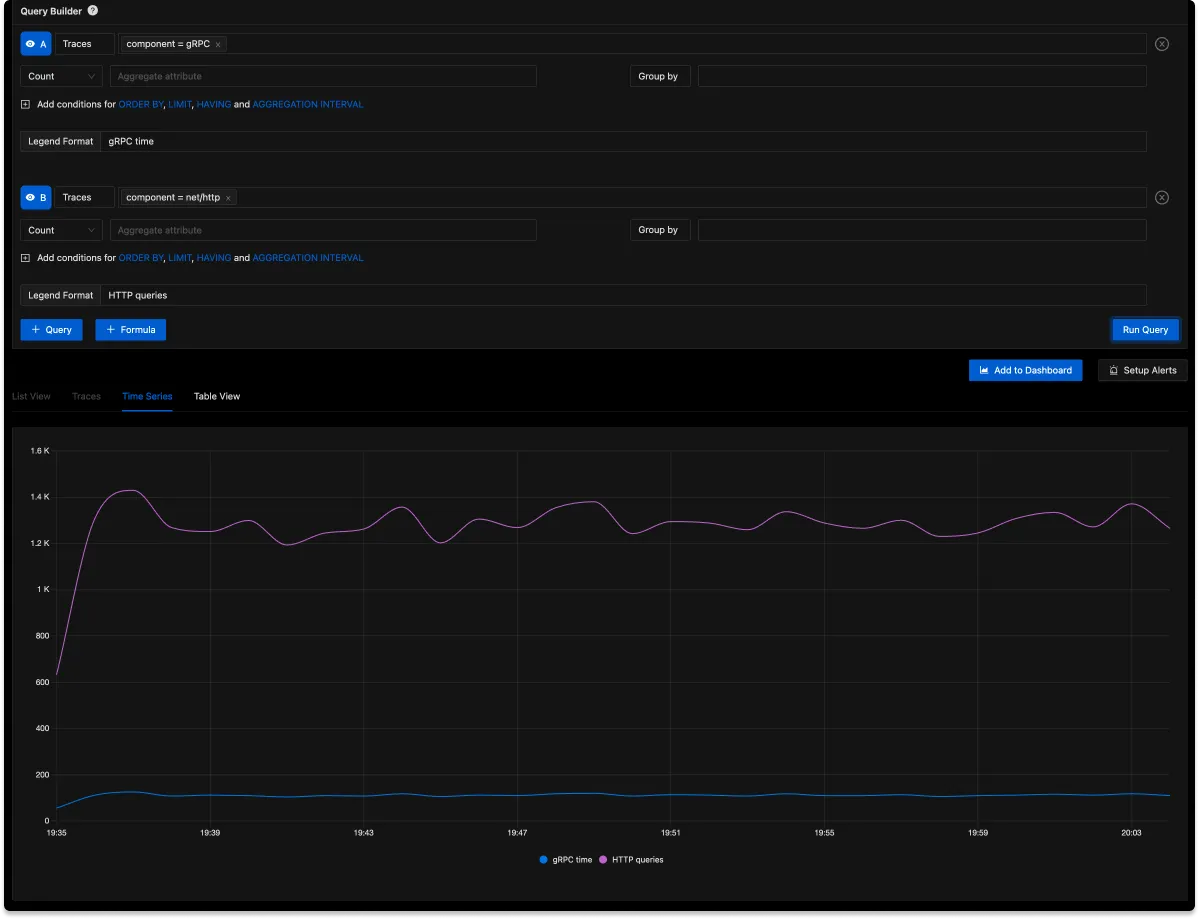Open Group by field for query B
Screen dimensions: 1199x919
(x=921, y=230)
